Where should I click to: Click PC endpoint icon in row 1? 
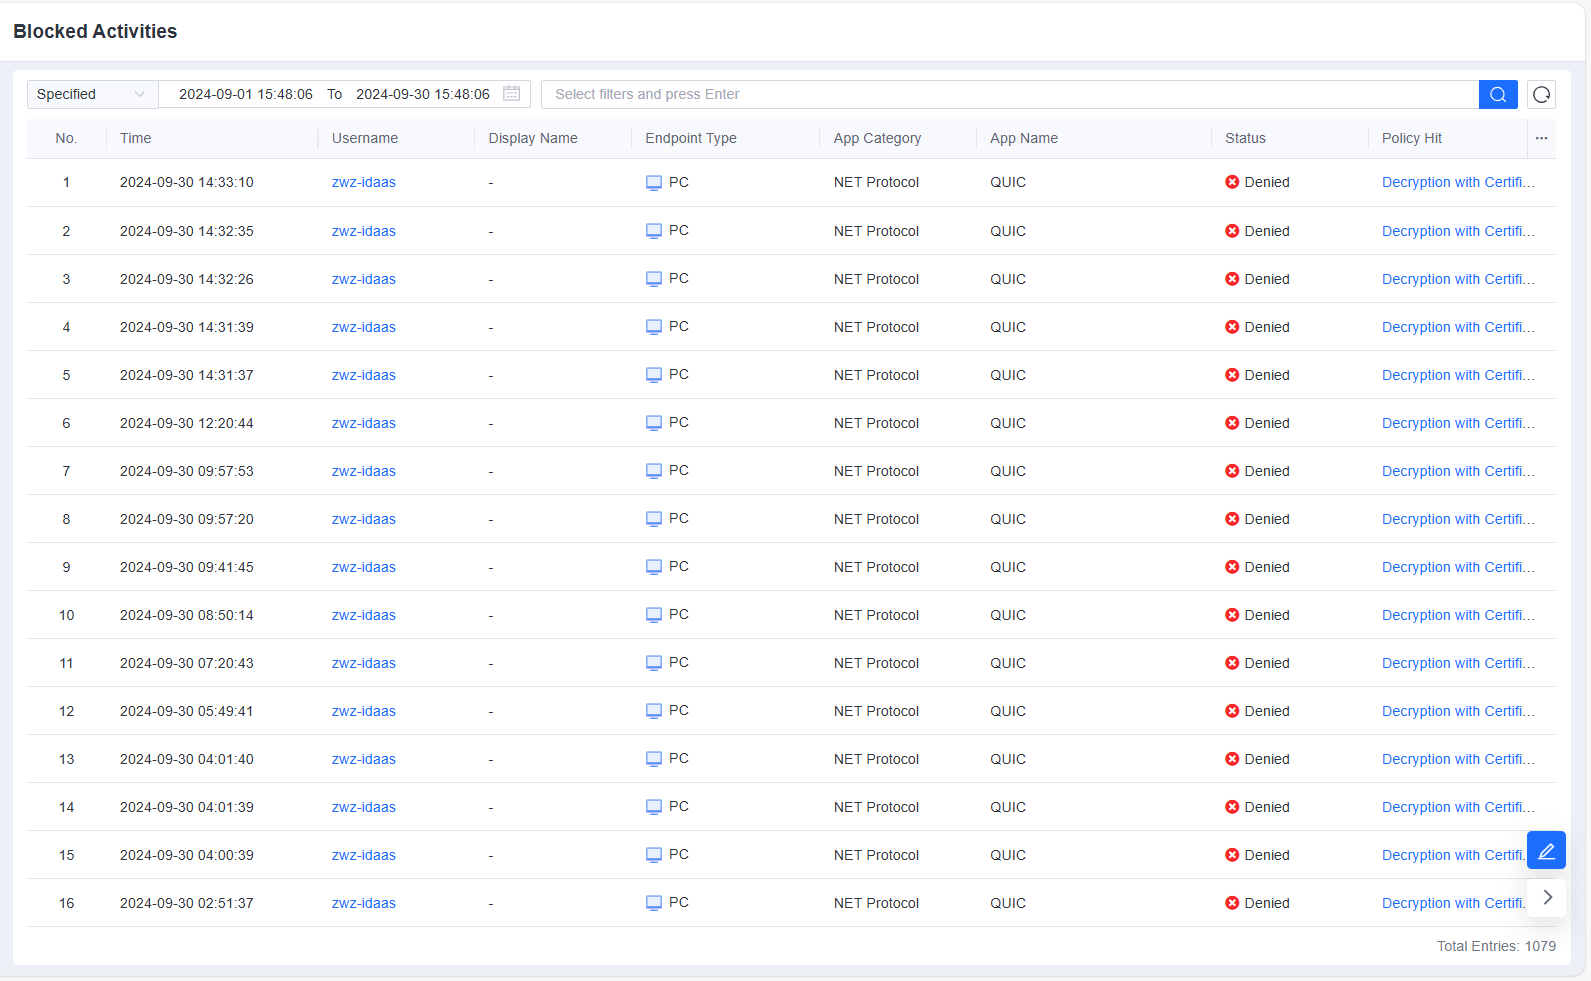click(x=654, y=183)
